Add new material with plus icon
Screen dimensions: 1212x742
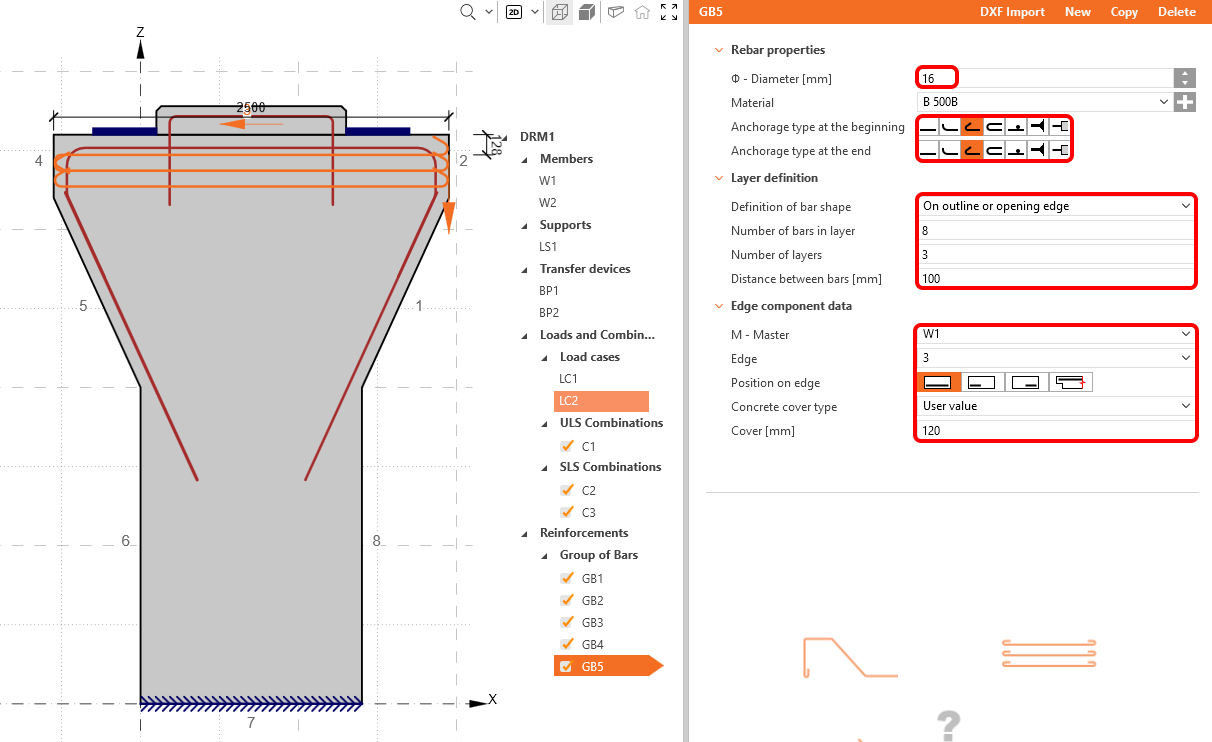tap(1185, 102)
